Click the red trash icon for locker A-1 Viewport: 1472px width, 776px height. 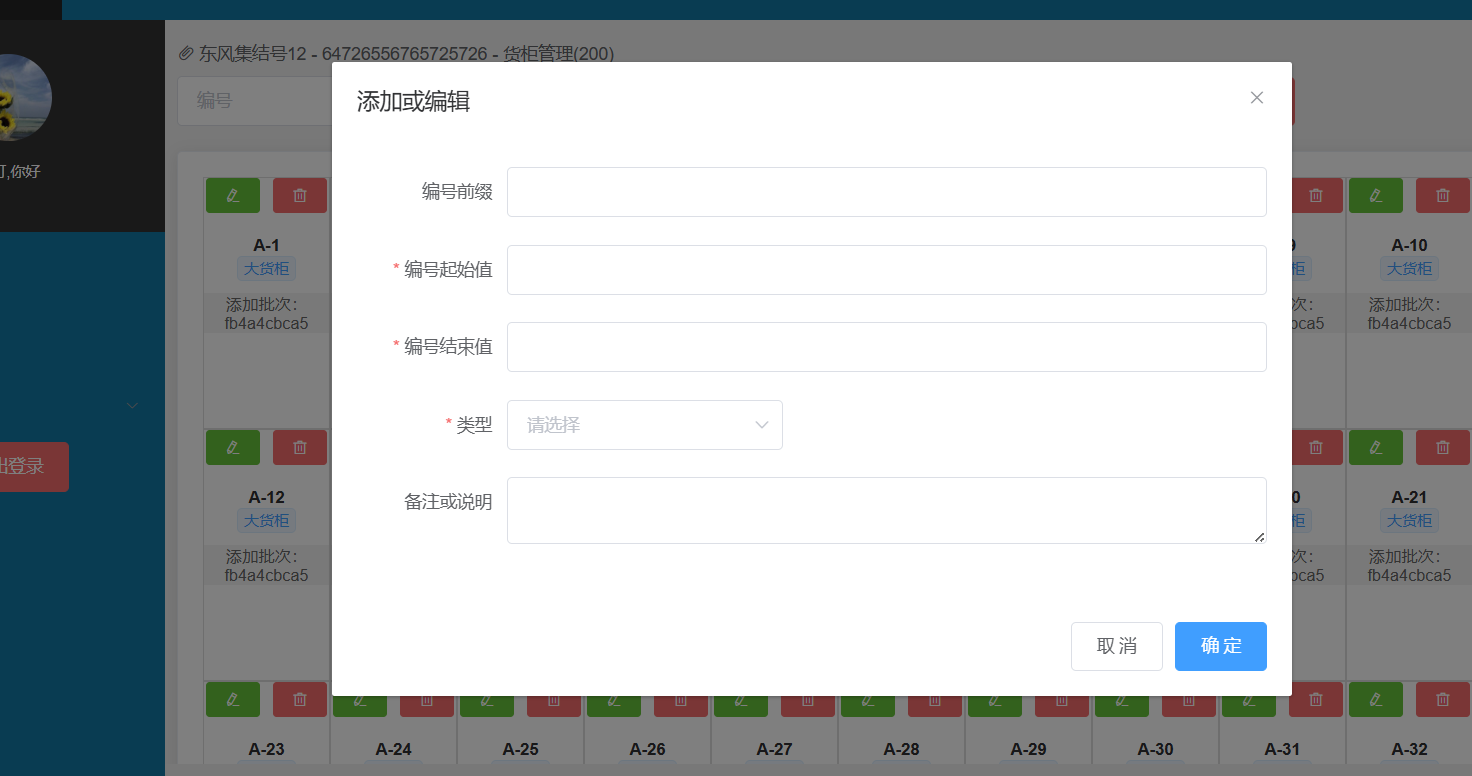[x=300, y=195]
